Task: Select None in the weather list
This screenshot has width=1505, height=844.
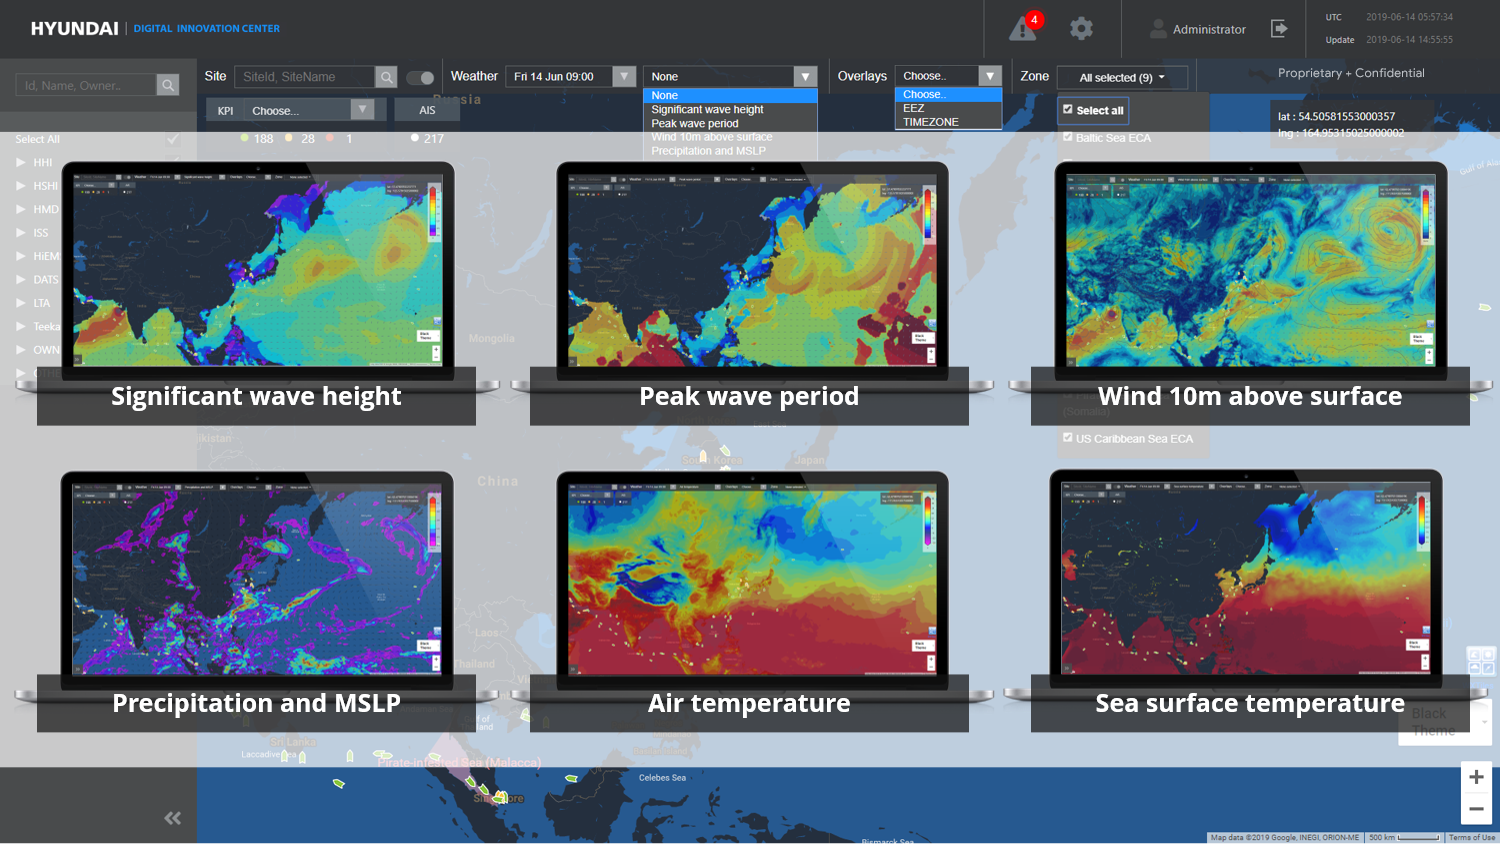Action: point(730,96)
